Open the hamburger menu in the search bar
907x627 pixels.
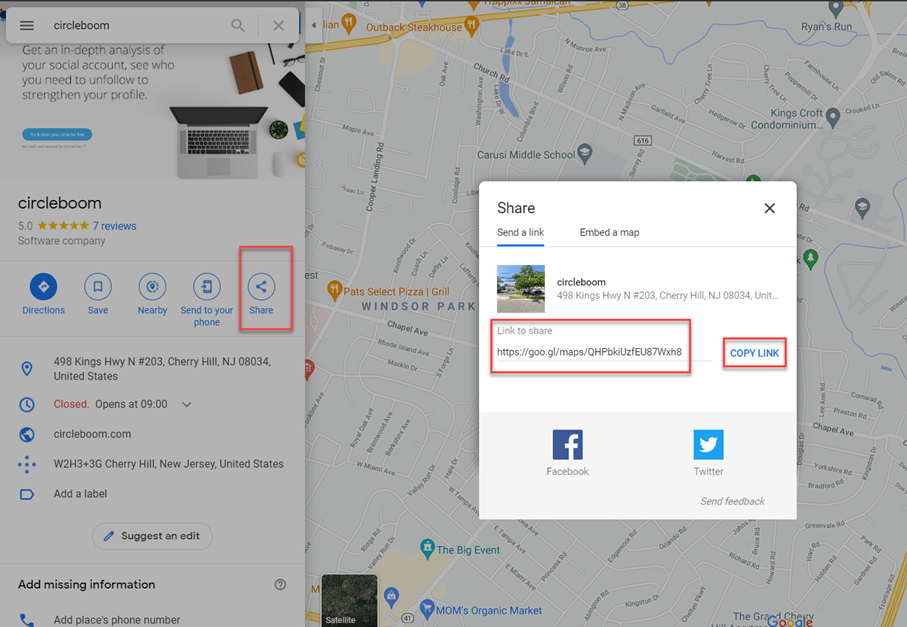pyautogui.click(x=27, y=25)
